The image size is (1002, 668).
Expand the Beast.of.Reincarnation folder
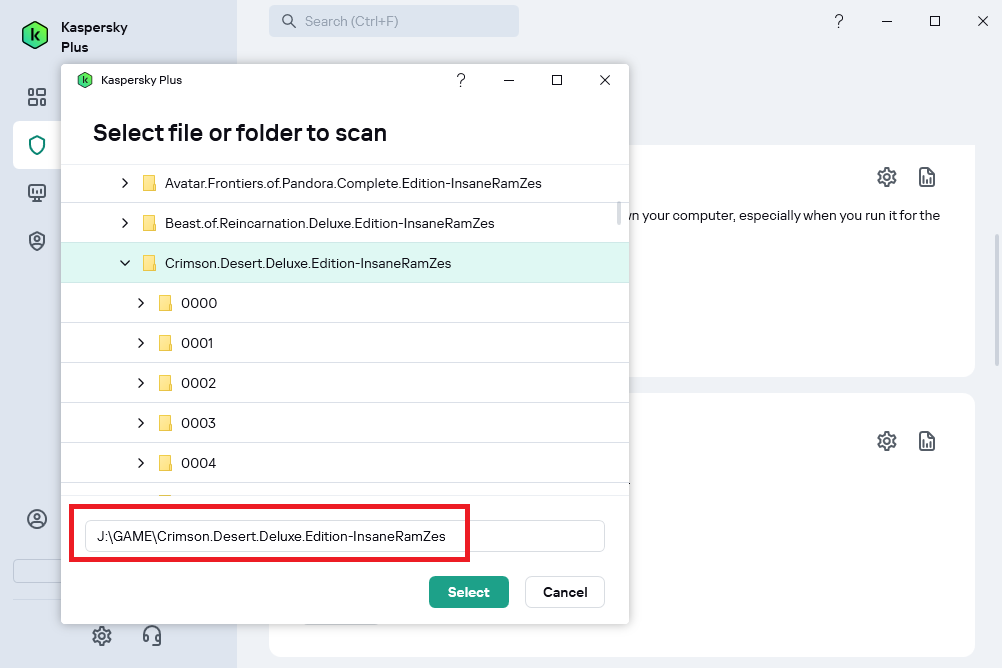click(x=125, y=223)
